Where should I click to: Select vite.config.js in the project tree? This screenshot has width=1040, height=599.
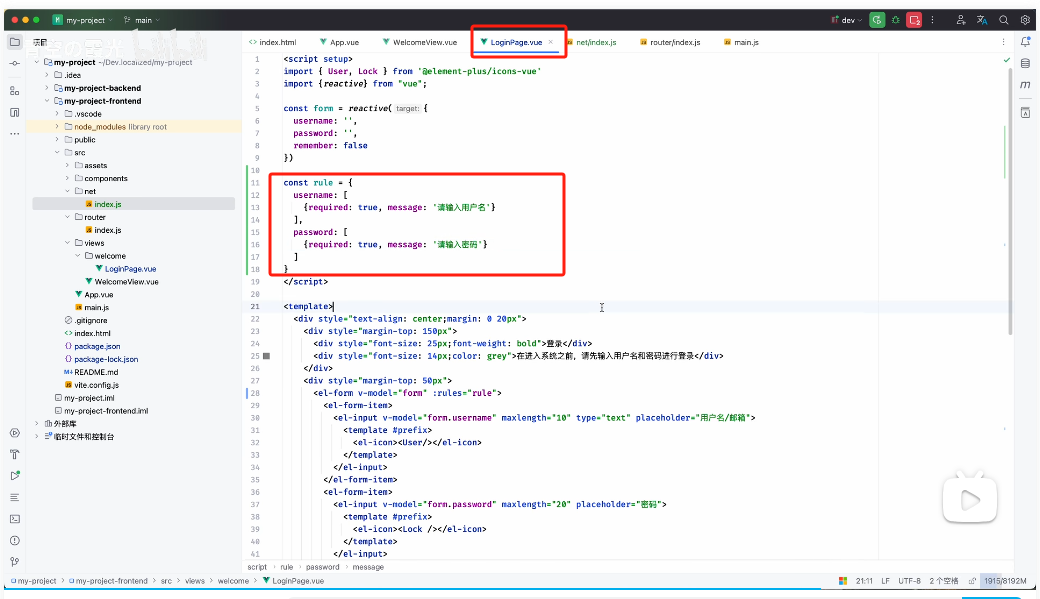point(96,385)
